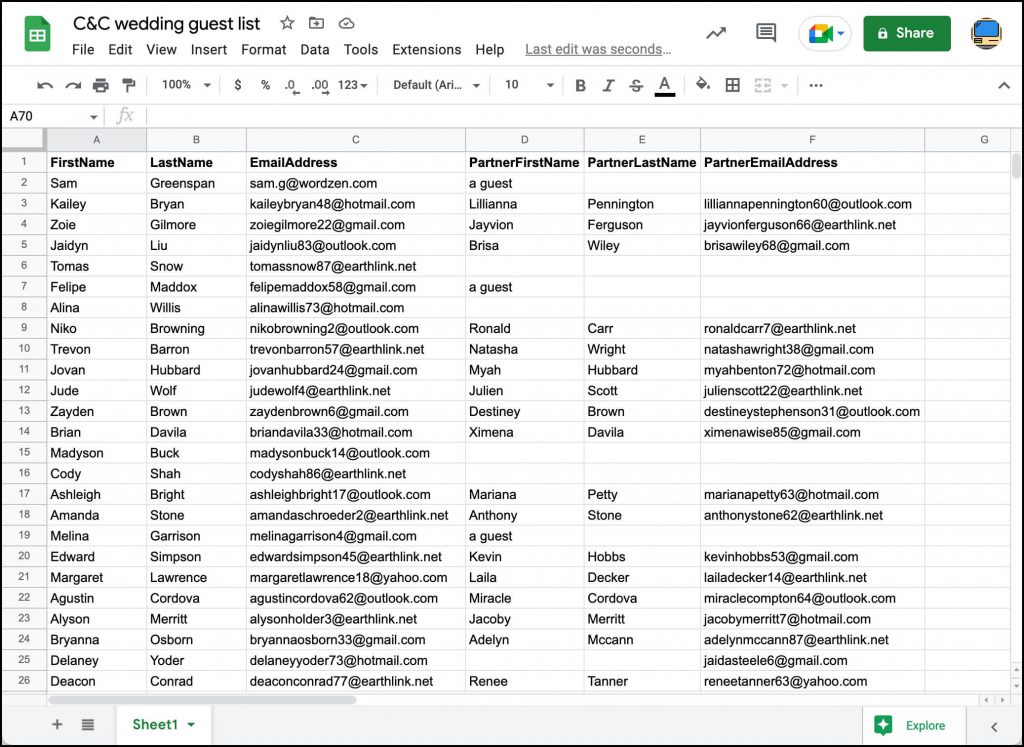Open the activity trend arrow icon
1024x747 pixels.
[x=716, y=33]
